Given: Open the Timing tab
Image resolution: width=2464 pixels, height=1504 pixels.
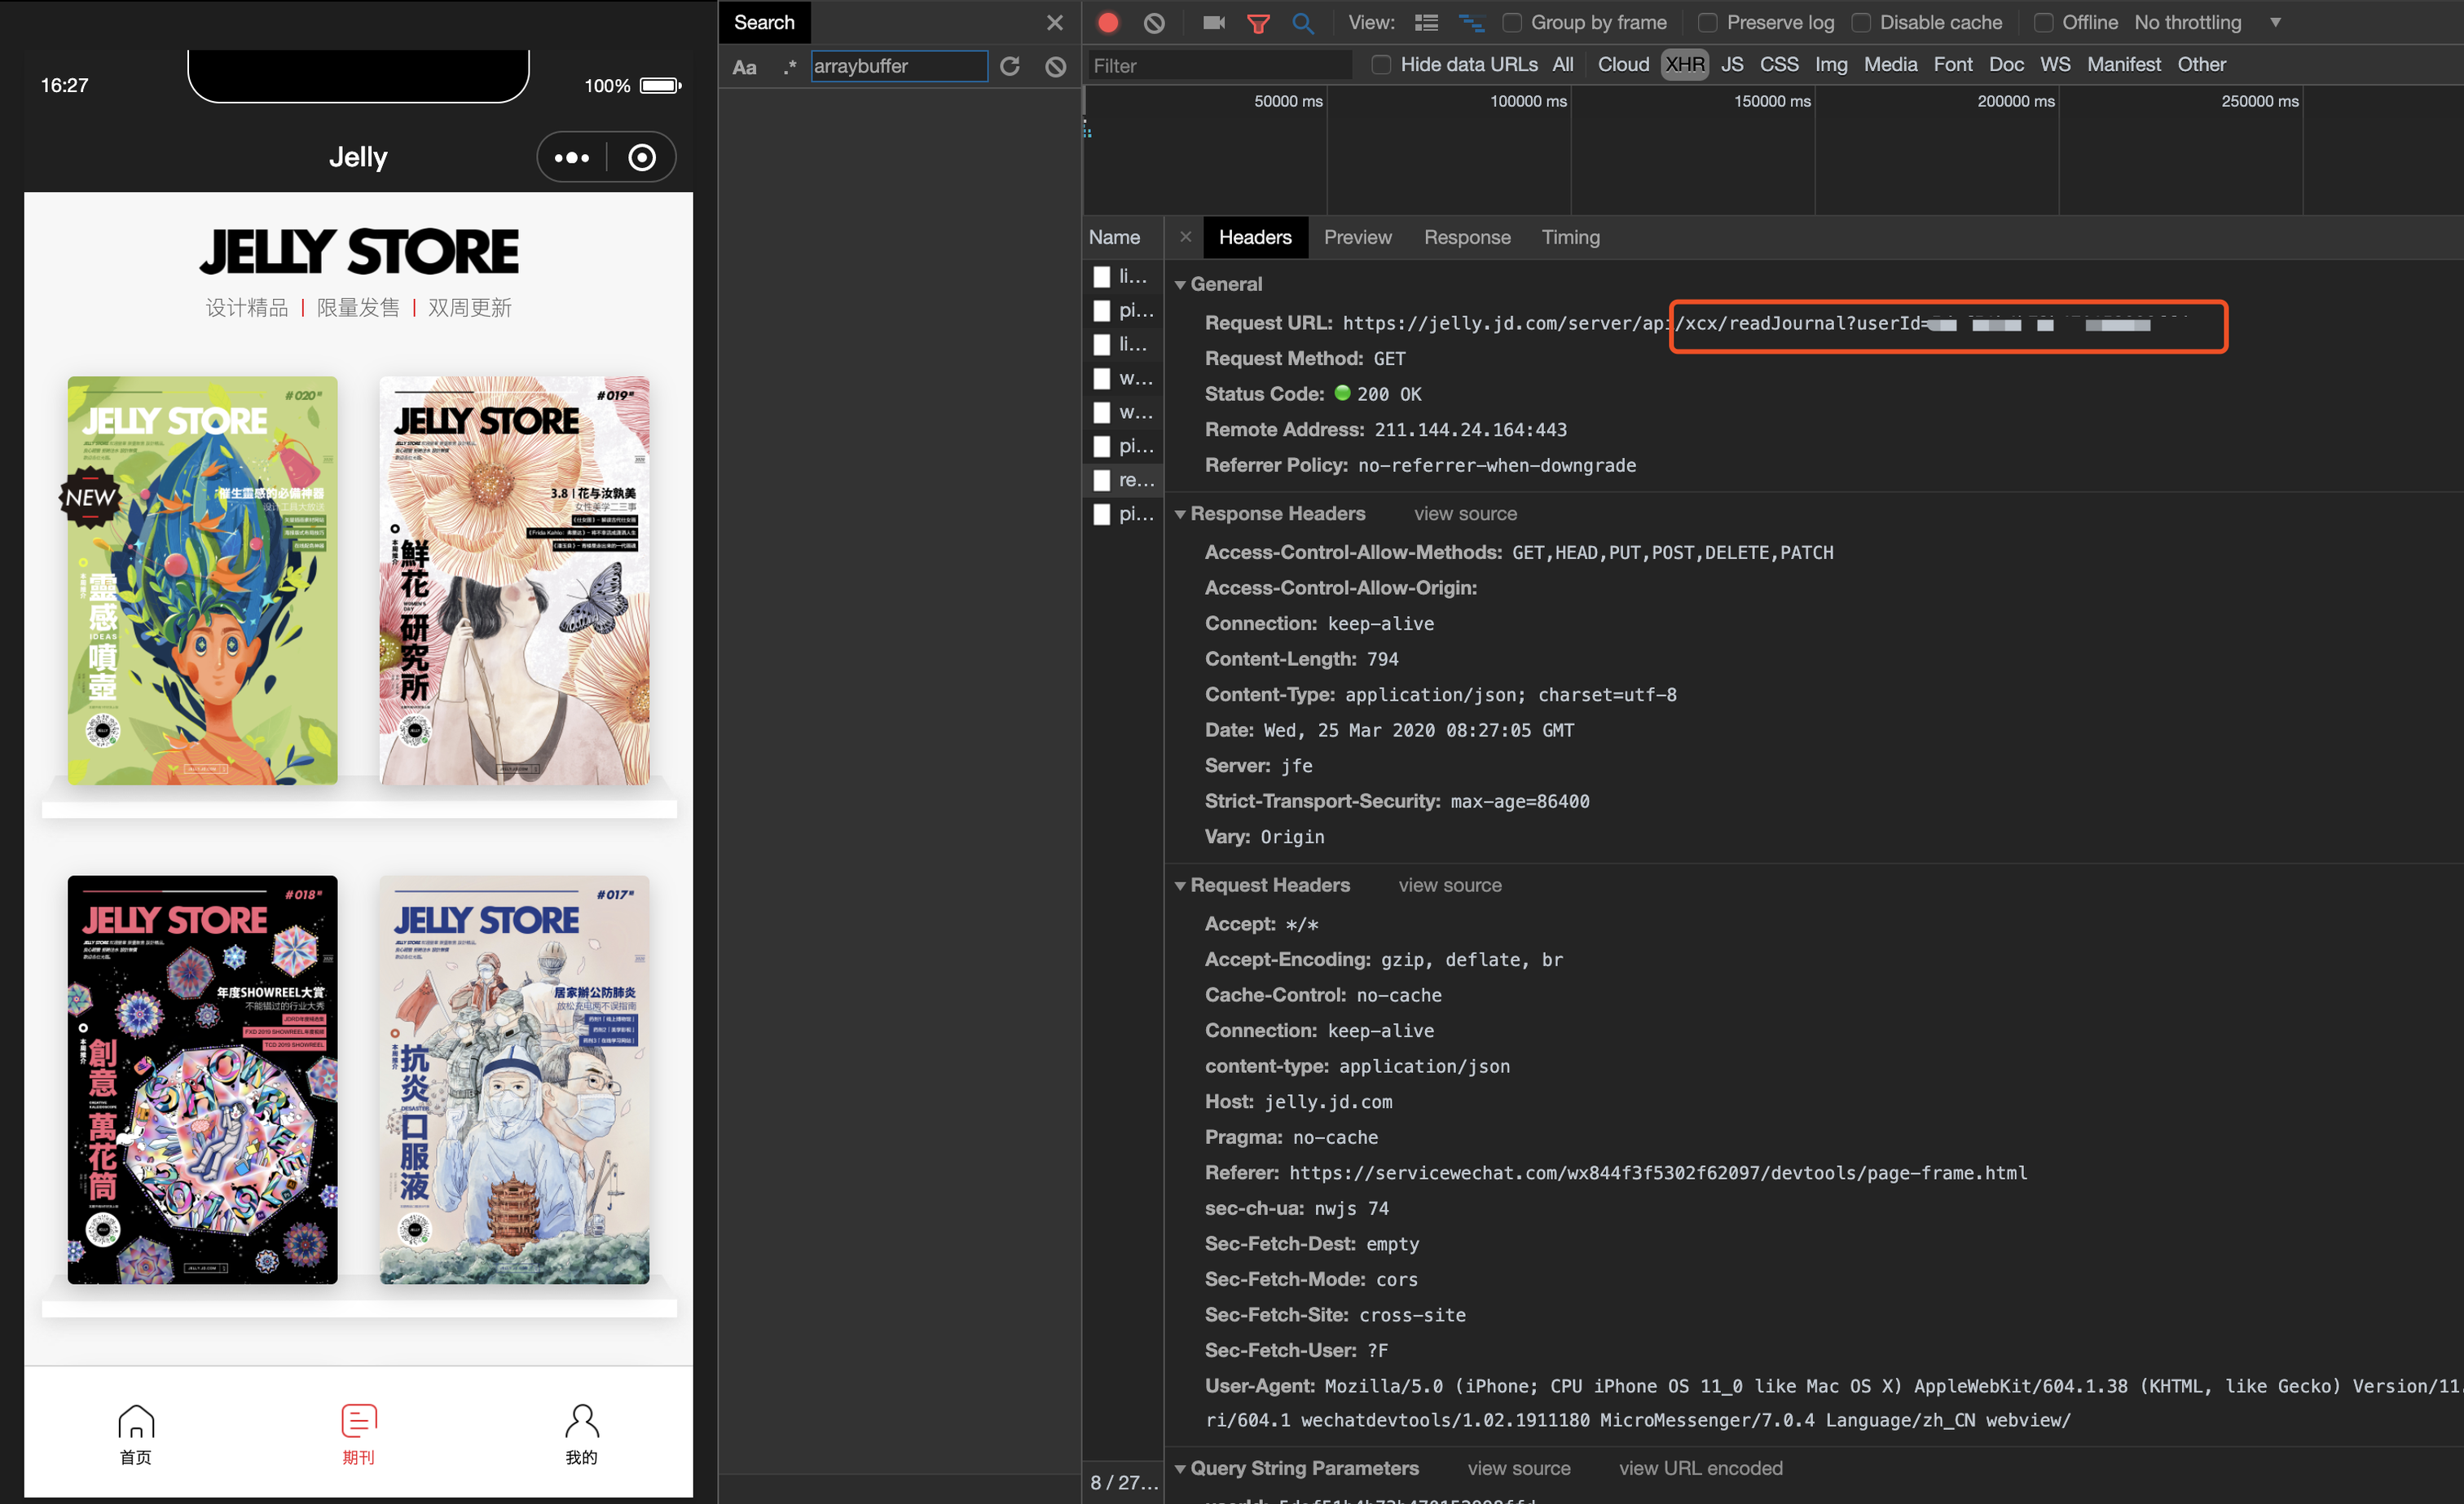Looking at the screenshot, I should [x=1570, y=237].
